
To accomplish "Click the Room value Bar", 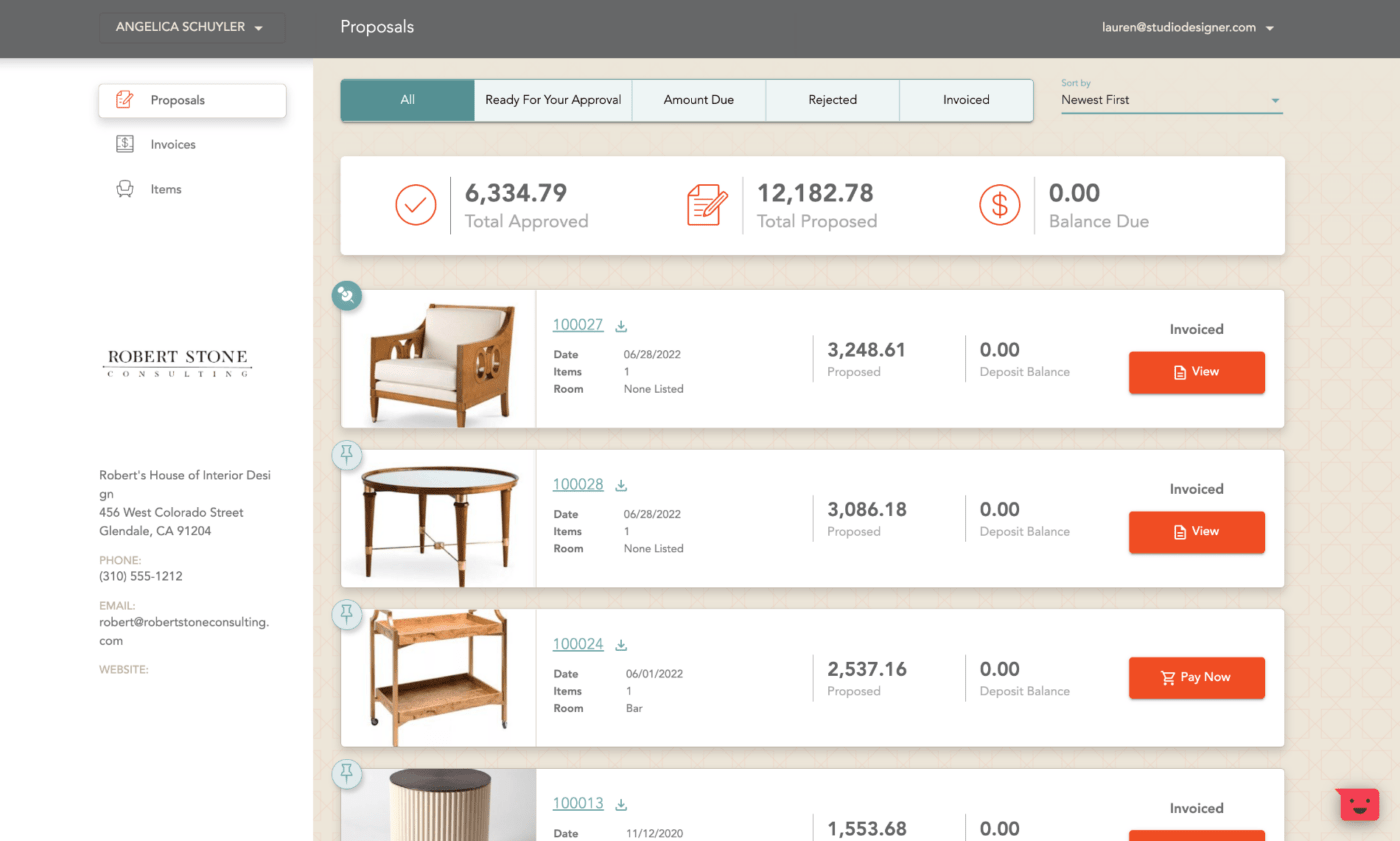I will [x=633, y=708].
